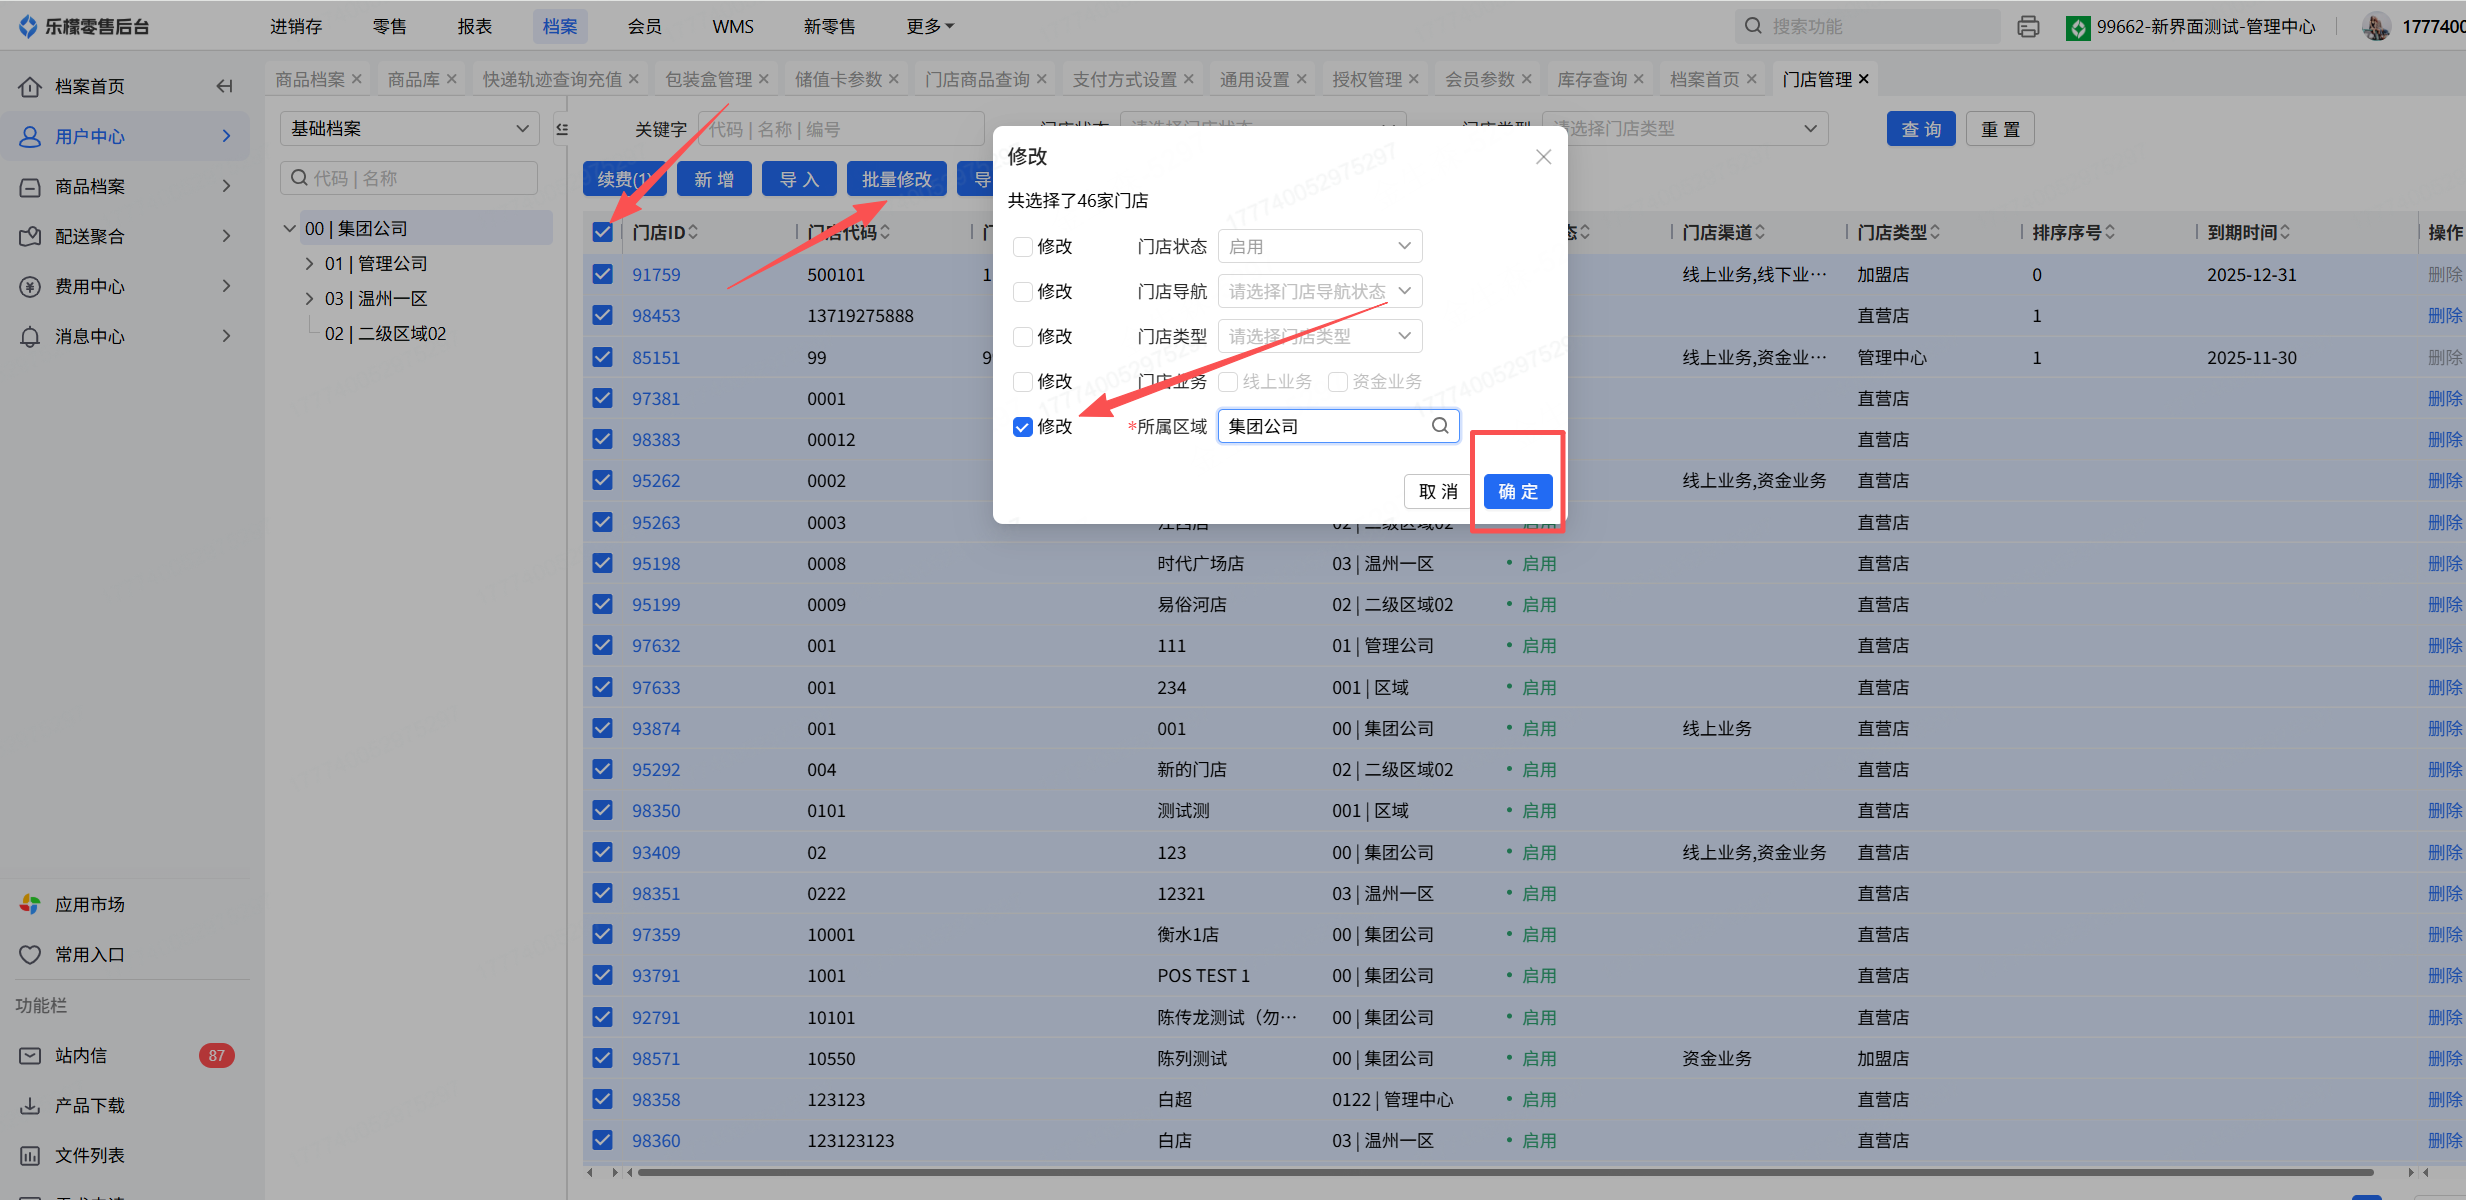Open the 基础档案 dropdown
2466x1200 pixels.
click(408, 129)
